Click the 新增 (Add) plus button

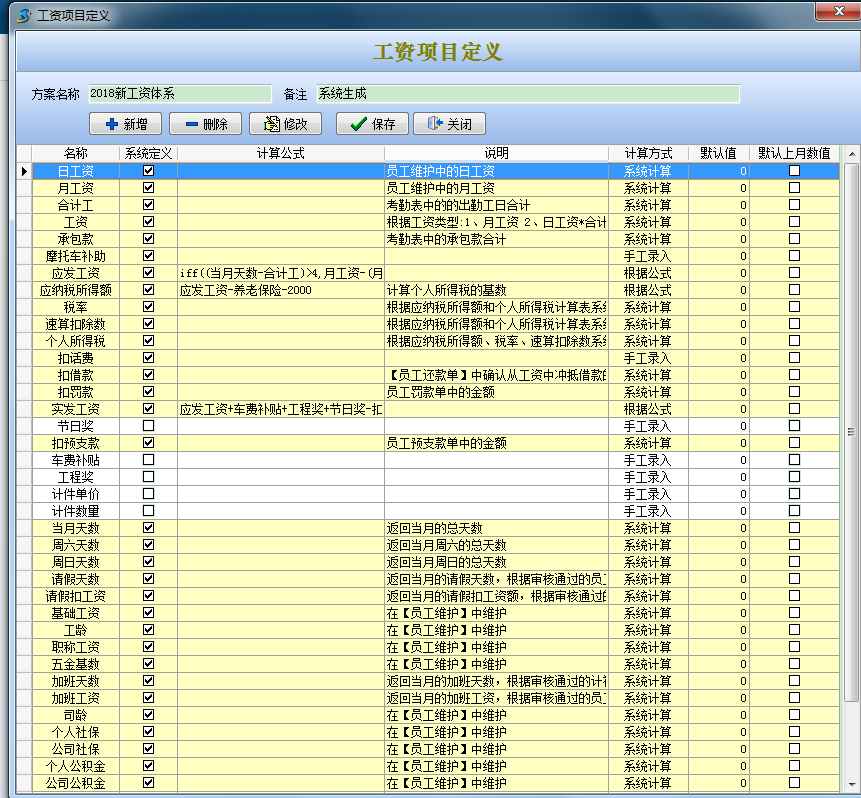125,124
